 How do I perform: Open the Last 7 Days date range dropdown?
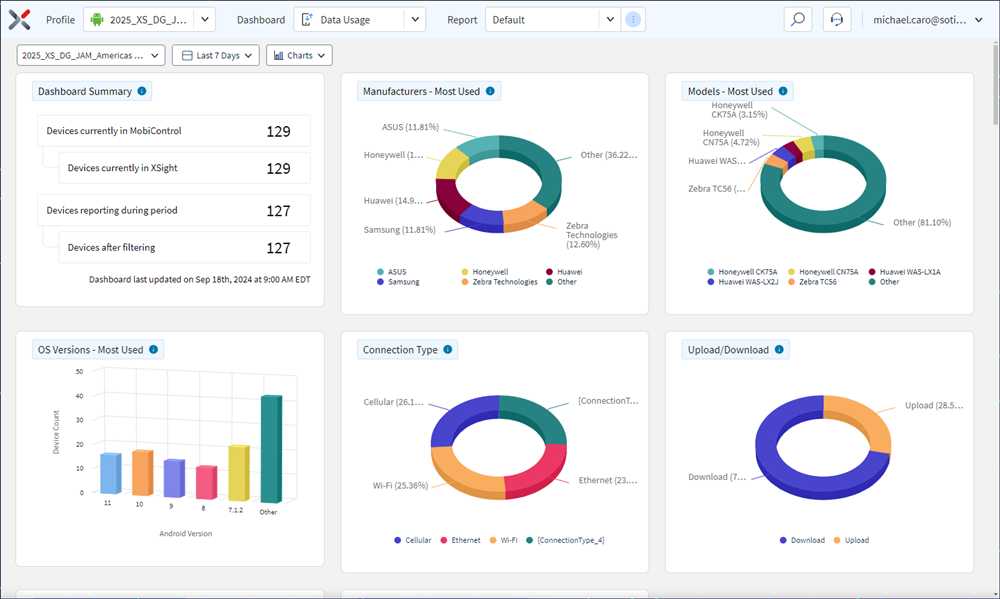pyautogui.click(x=216, y=55)
